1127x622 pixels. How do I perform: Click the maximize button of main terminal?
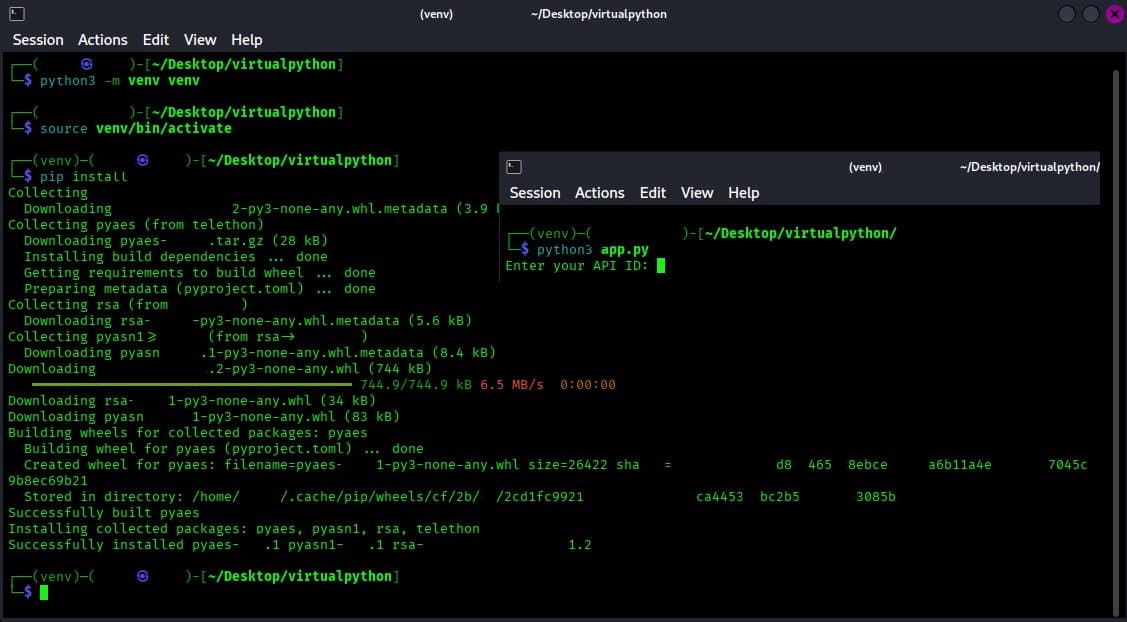[1090, 14]
